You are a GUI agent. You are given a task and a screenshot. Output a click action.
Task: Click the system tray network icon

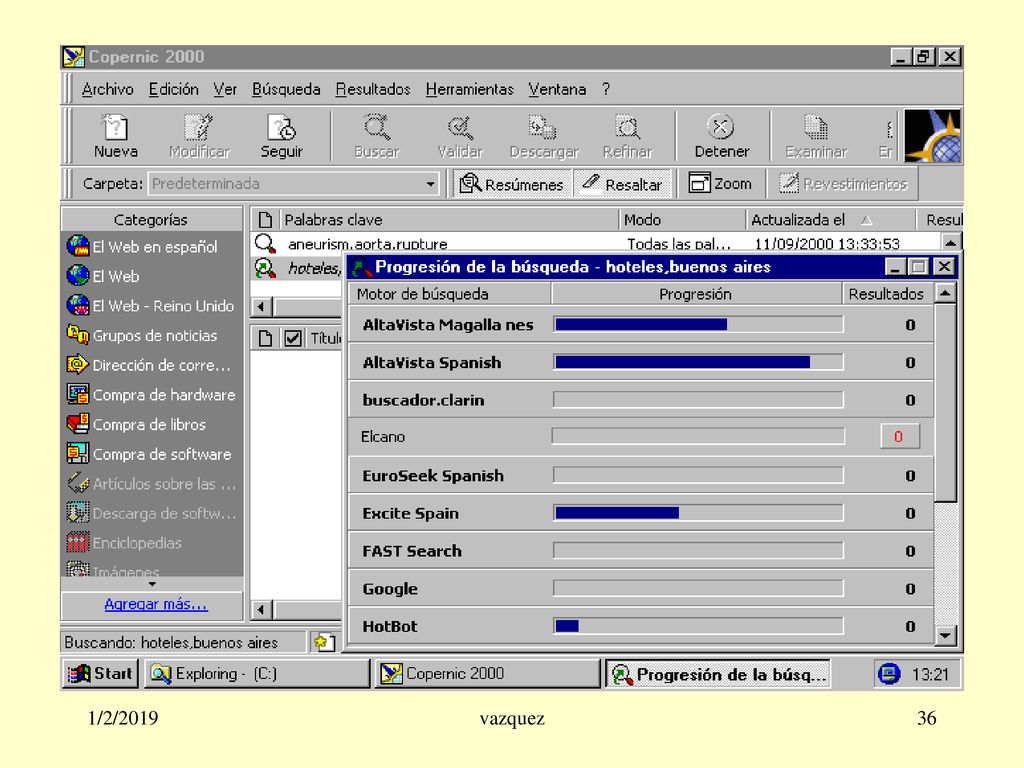(x=889, y=673)
